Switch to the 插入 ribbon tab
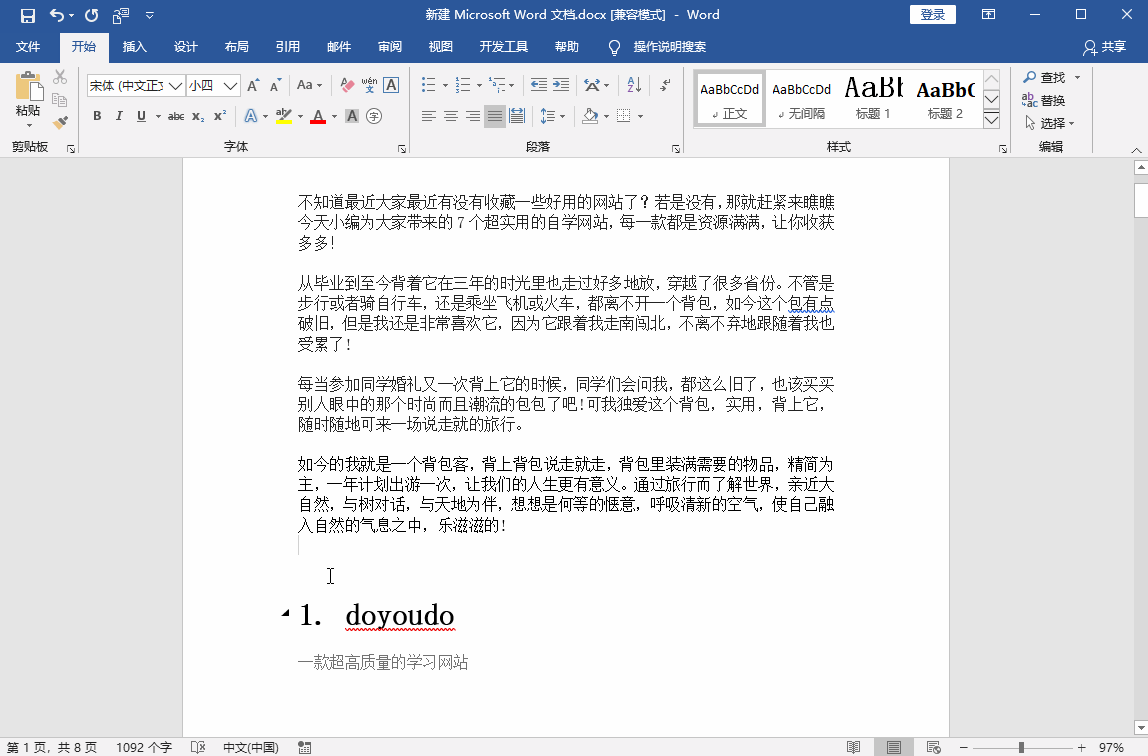Image resolution: width=1148 pixels, height=756 pixels. pyautogui.click(x=135, y=46)
